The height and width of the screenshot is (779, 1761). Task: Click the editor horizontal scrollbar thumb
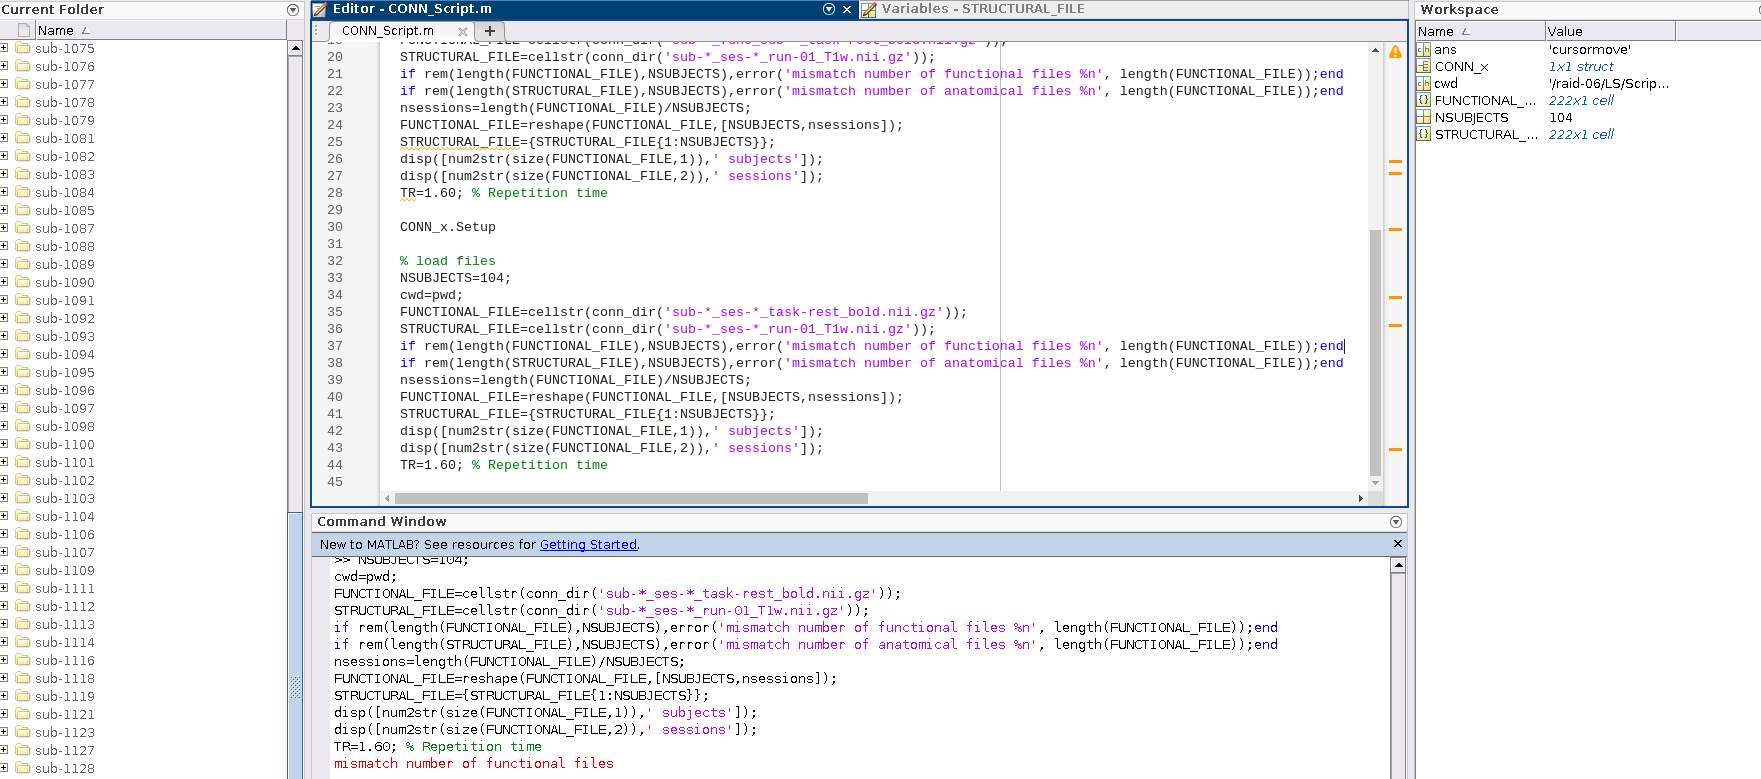(x=630, y=498)
